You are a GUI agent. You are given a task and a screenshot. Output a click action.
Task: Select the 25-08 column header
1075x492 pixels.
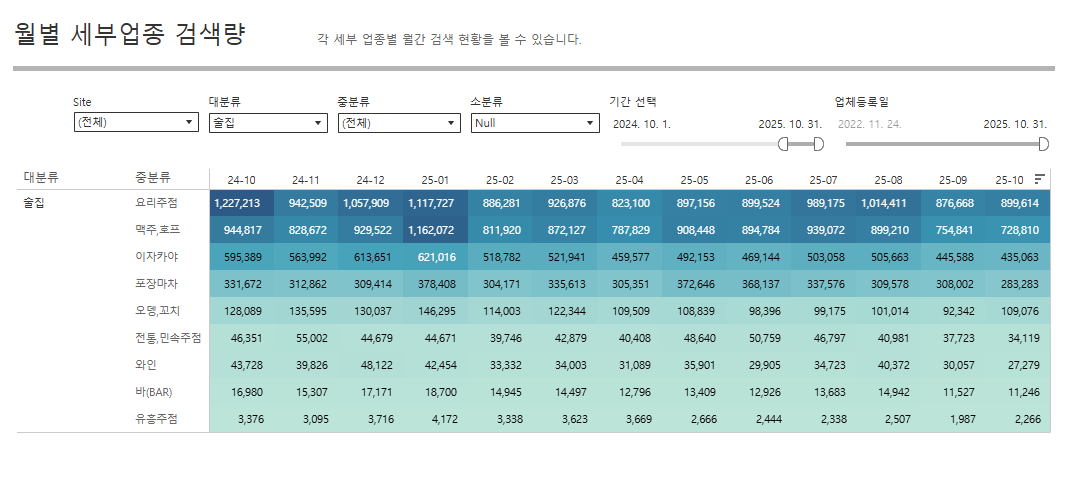[888, 180]
